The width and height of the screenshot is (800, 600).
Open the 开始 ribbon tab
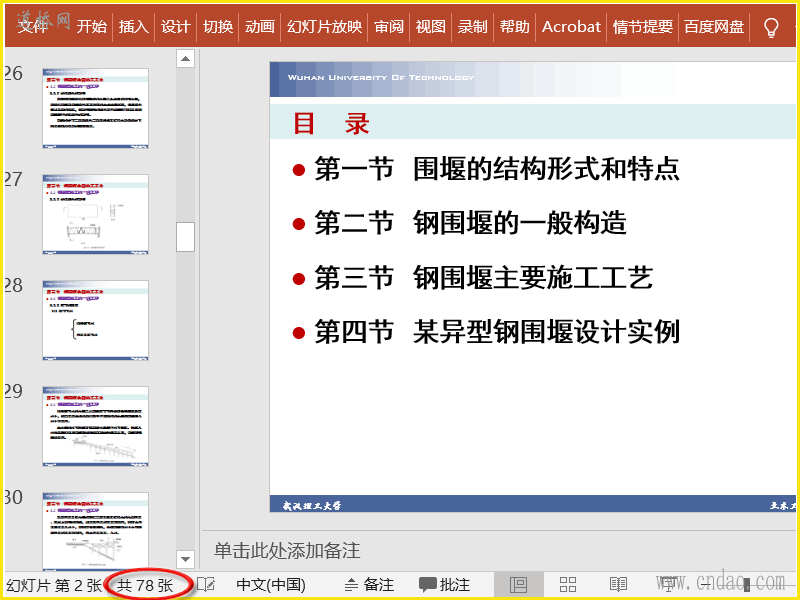92,26
